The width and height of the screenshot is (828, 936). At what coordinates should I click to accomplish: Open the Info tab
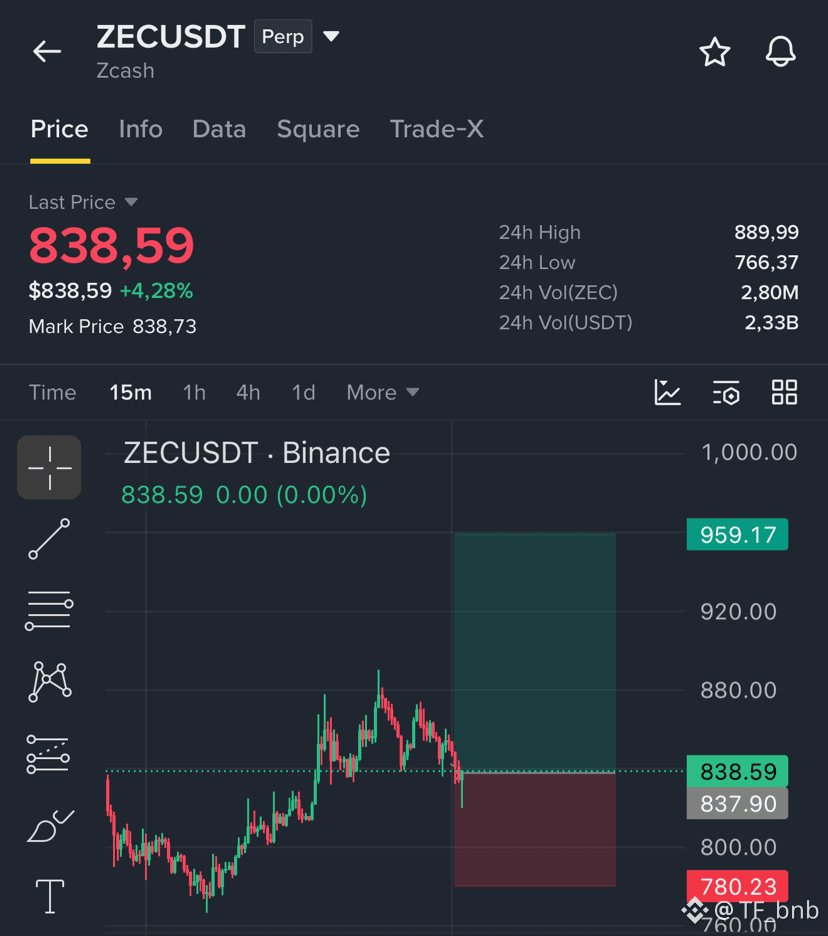click(x=140, y=129)
